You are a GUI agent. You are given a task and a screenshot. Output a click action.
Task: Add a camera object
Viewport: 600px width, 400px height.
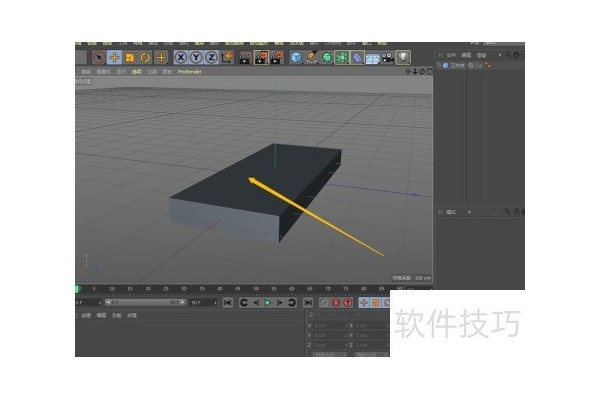click(x=388, y=58)
